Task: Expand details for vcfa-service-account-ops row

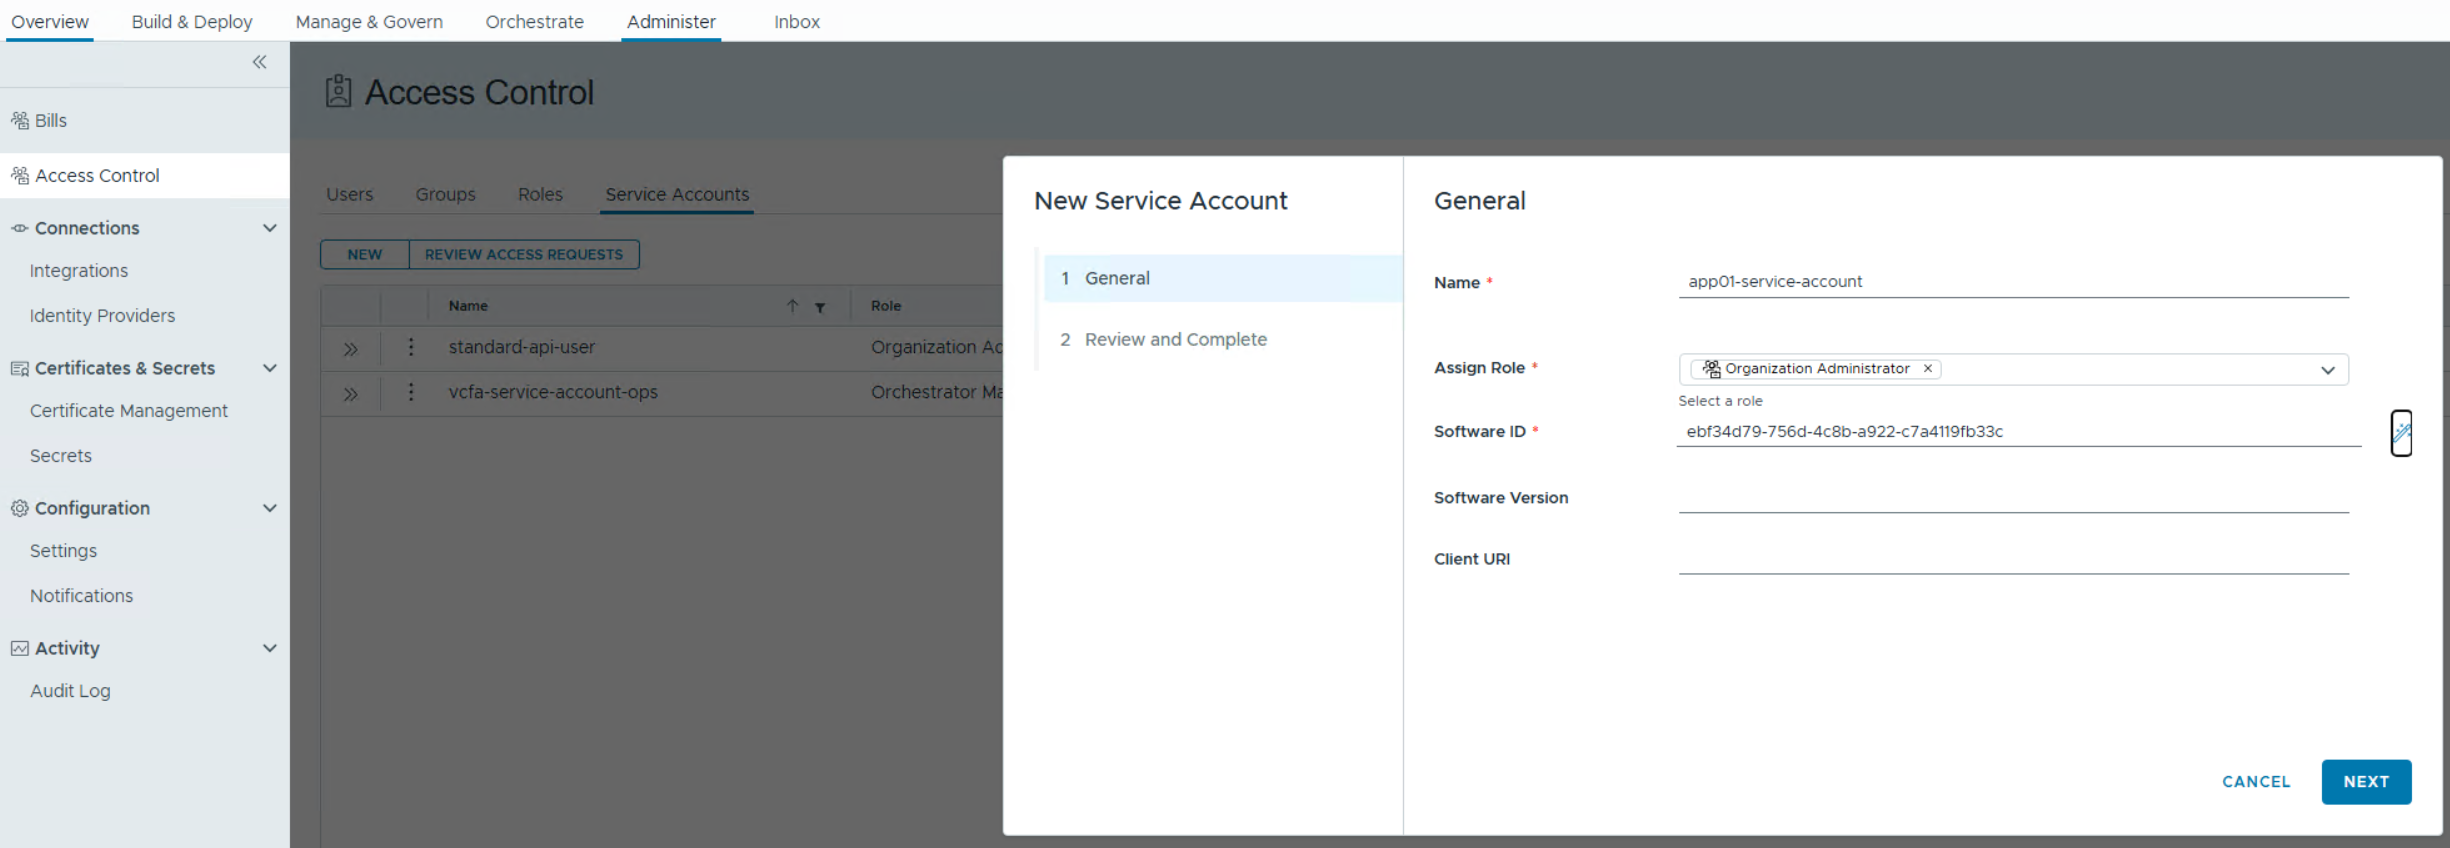Action: coord(350,394)
